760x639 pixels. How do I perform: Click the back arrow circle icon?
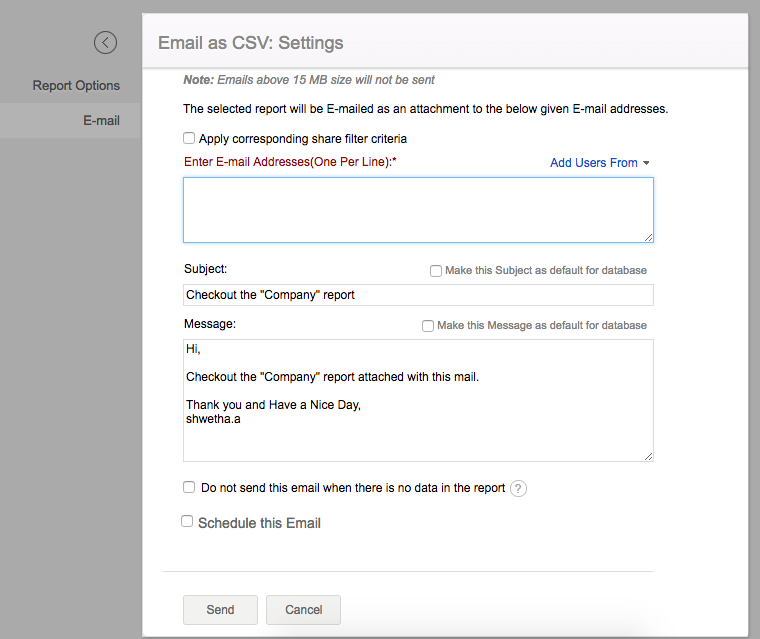(x=105, y=42)
